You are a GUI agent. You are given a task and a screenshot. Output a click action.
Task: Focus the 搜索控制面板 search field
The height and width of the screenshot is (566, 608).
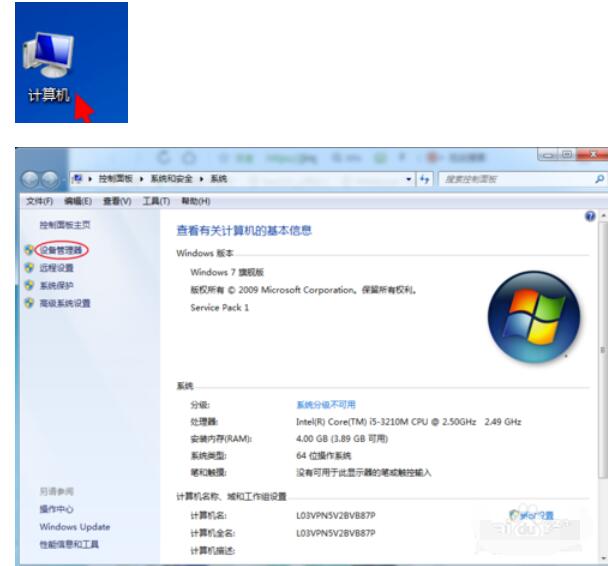coord(518,179)
